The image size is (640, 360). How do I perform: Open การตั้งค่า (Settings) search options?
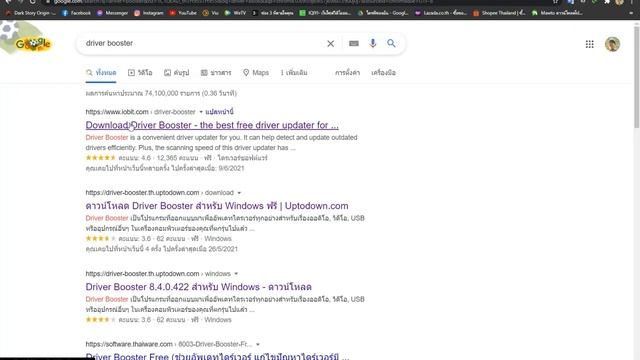point(347,73)
